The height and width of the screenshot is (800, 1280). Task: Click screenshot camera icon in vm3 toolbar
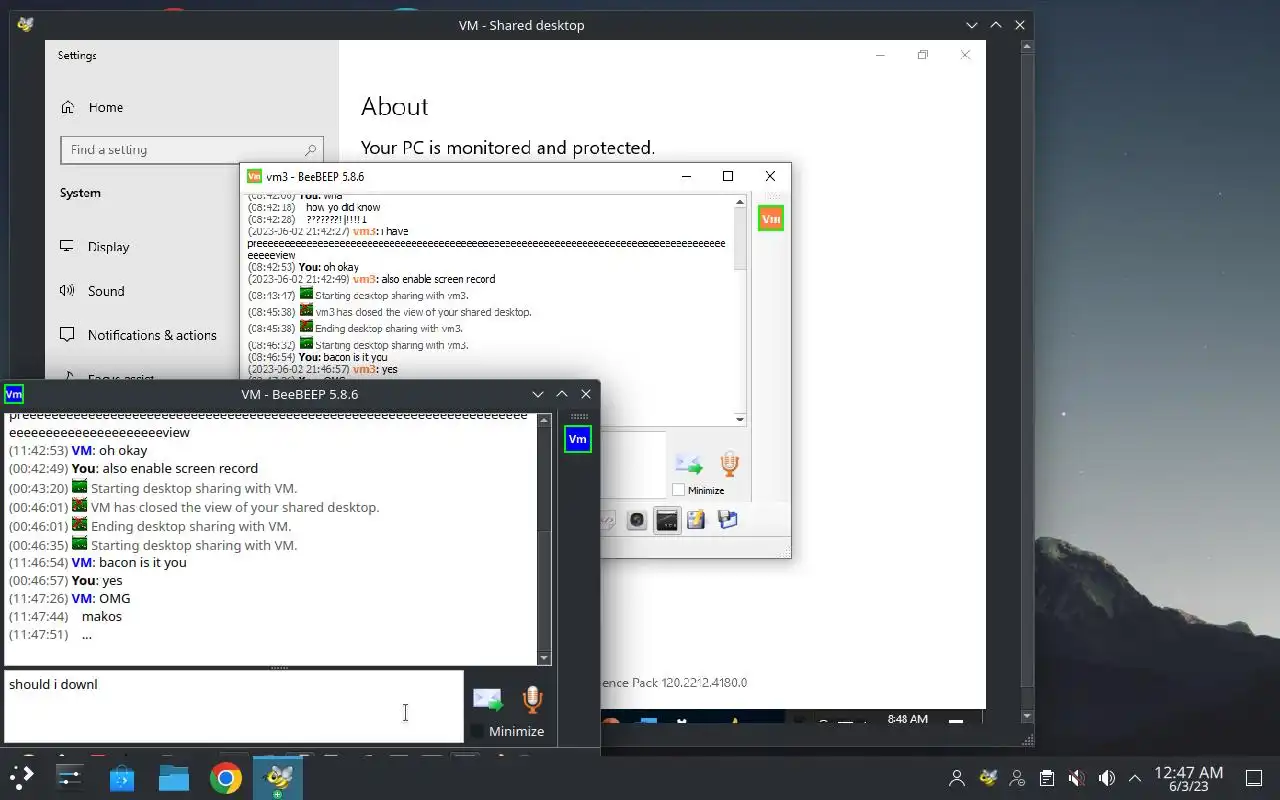click(637, 520)
